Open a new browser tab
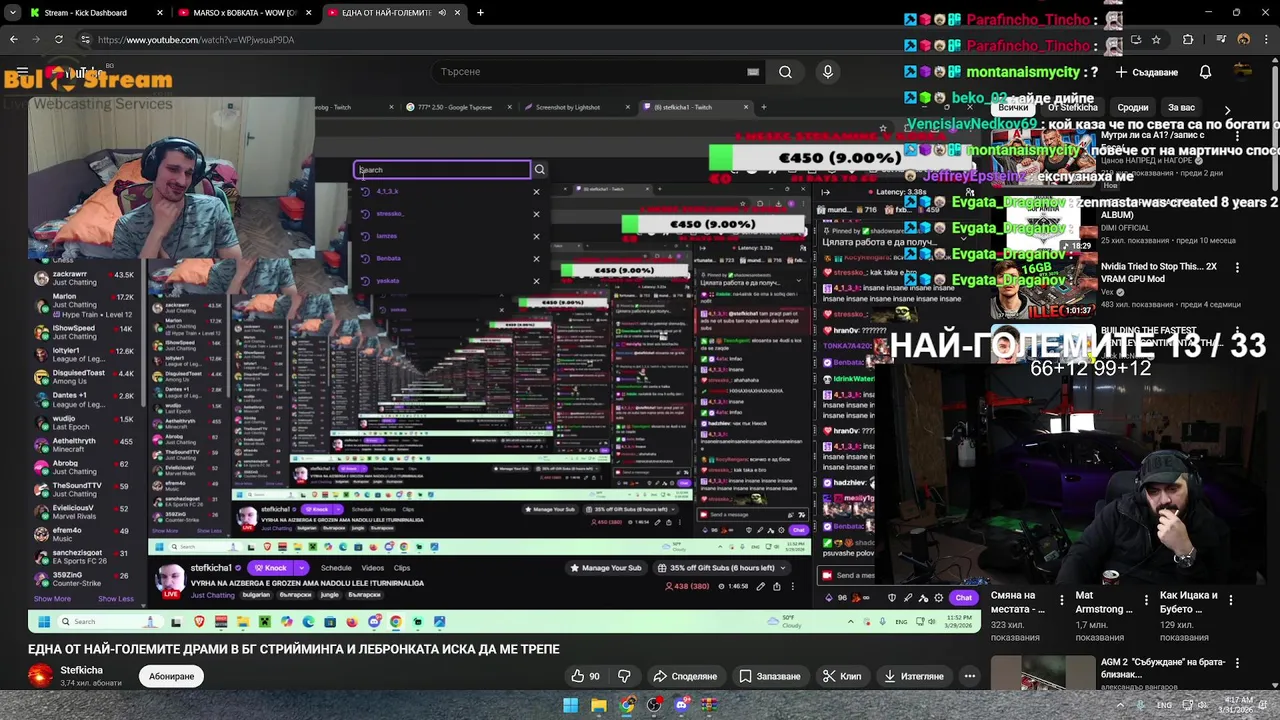The image size is (1280, 720). pos(480,13)
